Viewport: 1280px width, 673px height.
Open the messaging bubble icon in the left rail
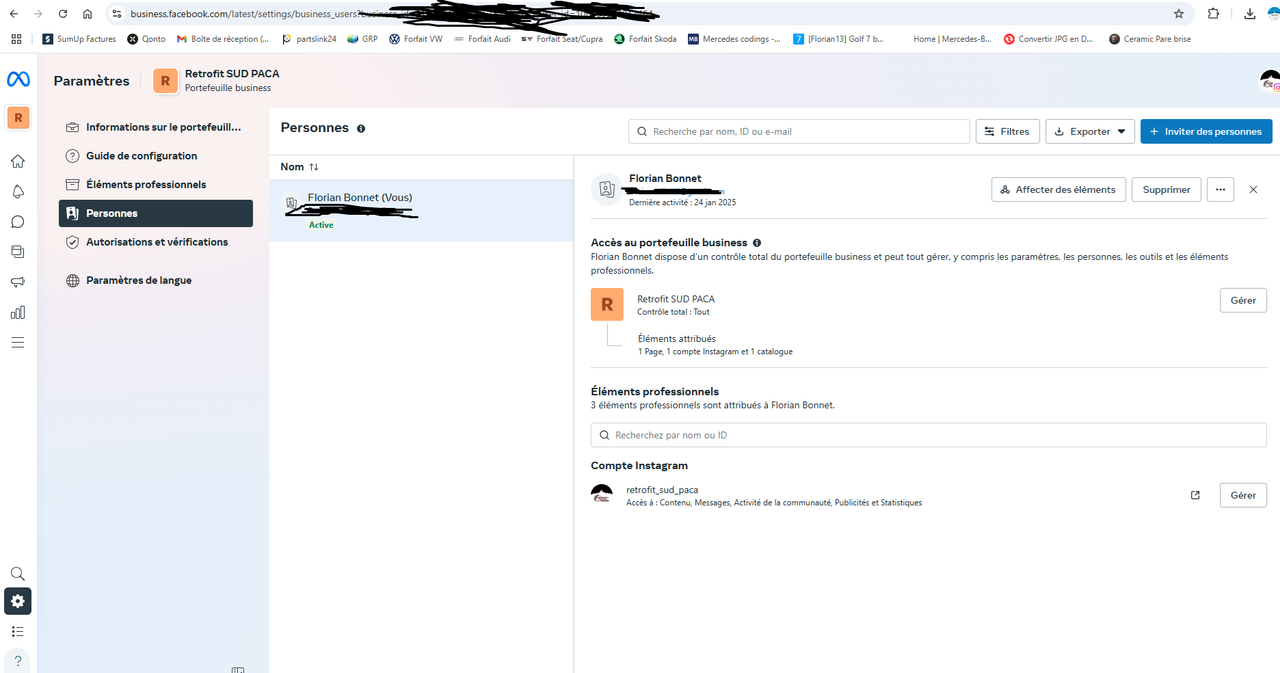point(18,222)
